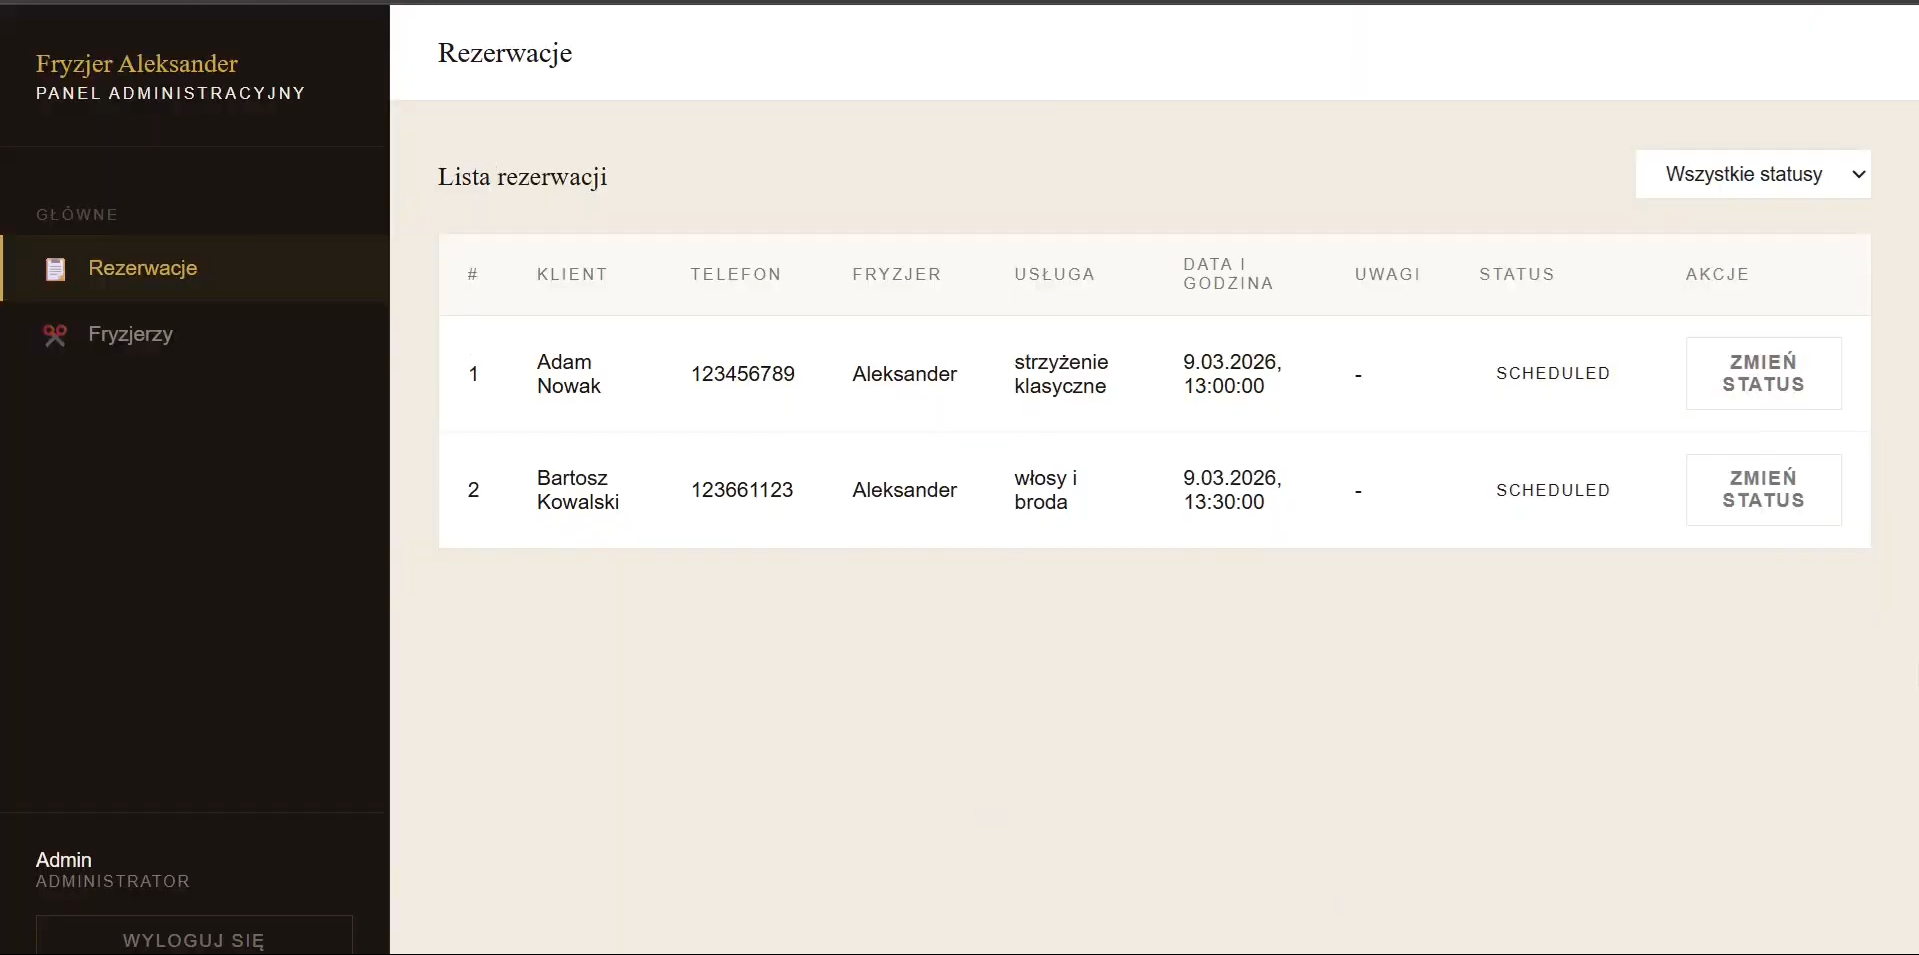Click the Fryzjer Aleksander brand title

[137, 64]
